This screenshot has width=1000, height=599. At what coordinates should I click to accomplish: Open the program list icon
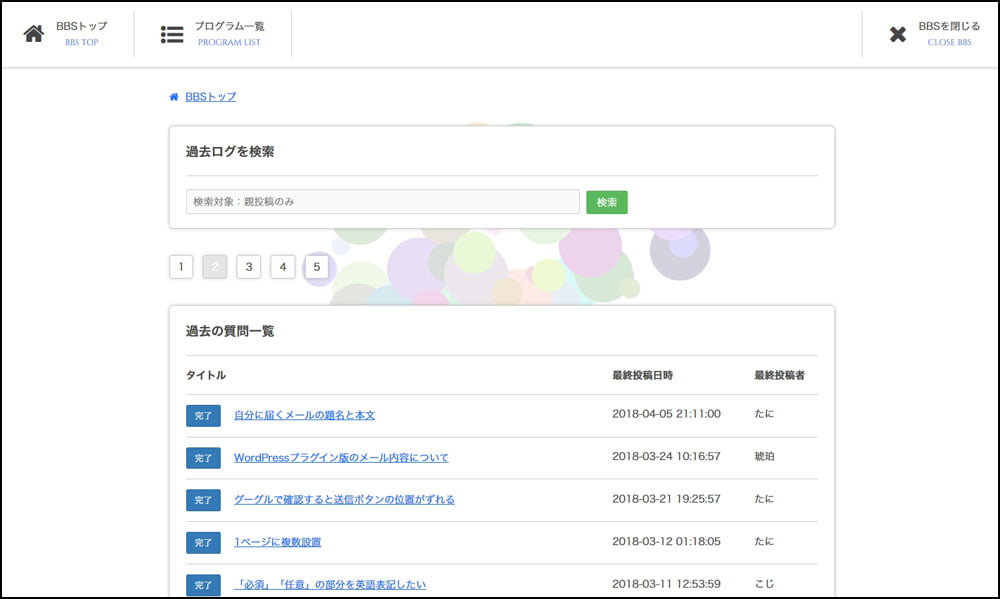(172, 34)
